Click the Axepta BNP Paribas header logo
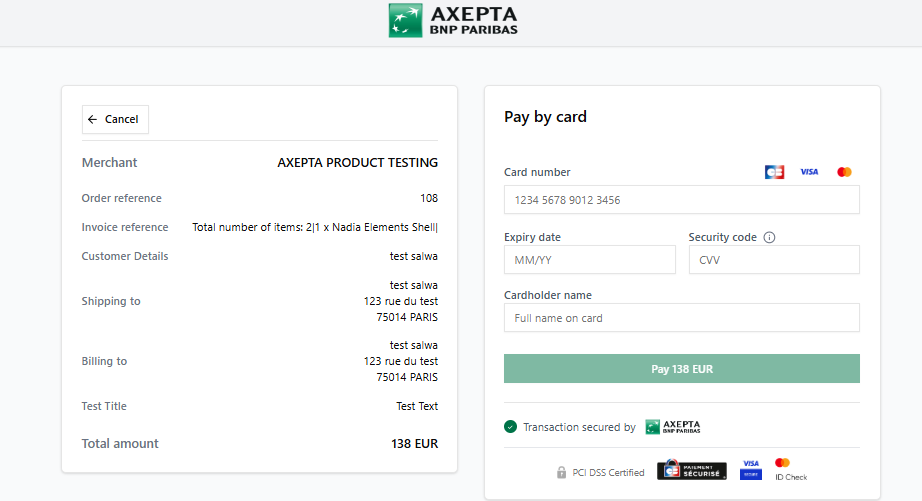 click(x=453, y=20)
